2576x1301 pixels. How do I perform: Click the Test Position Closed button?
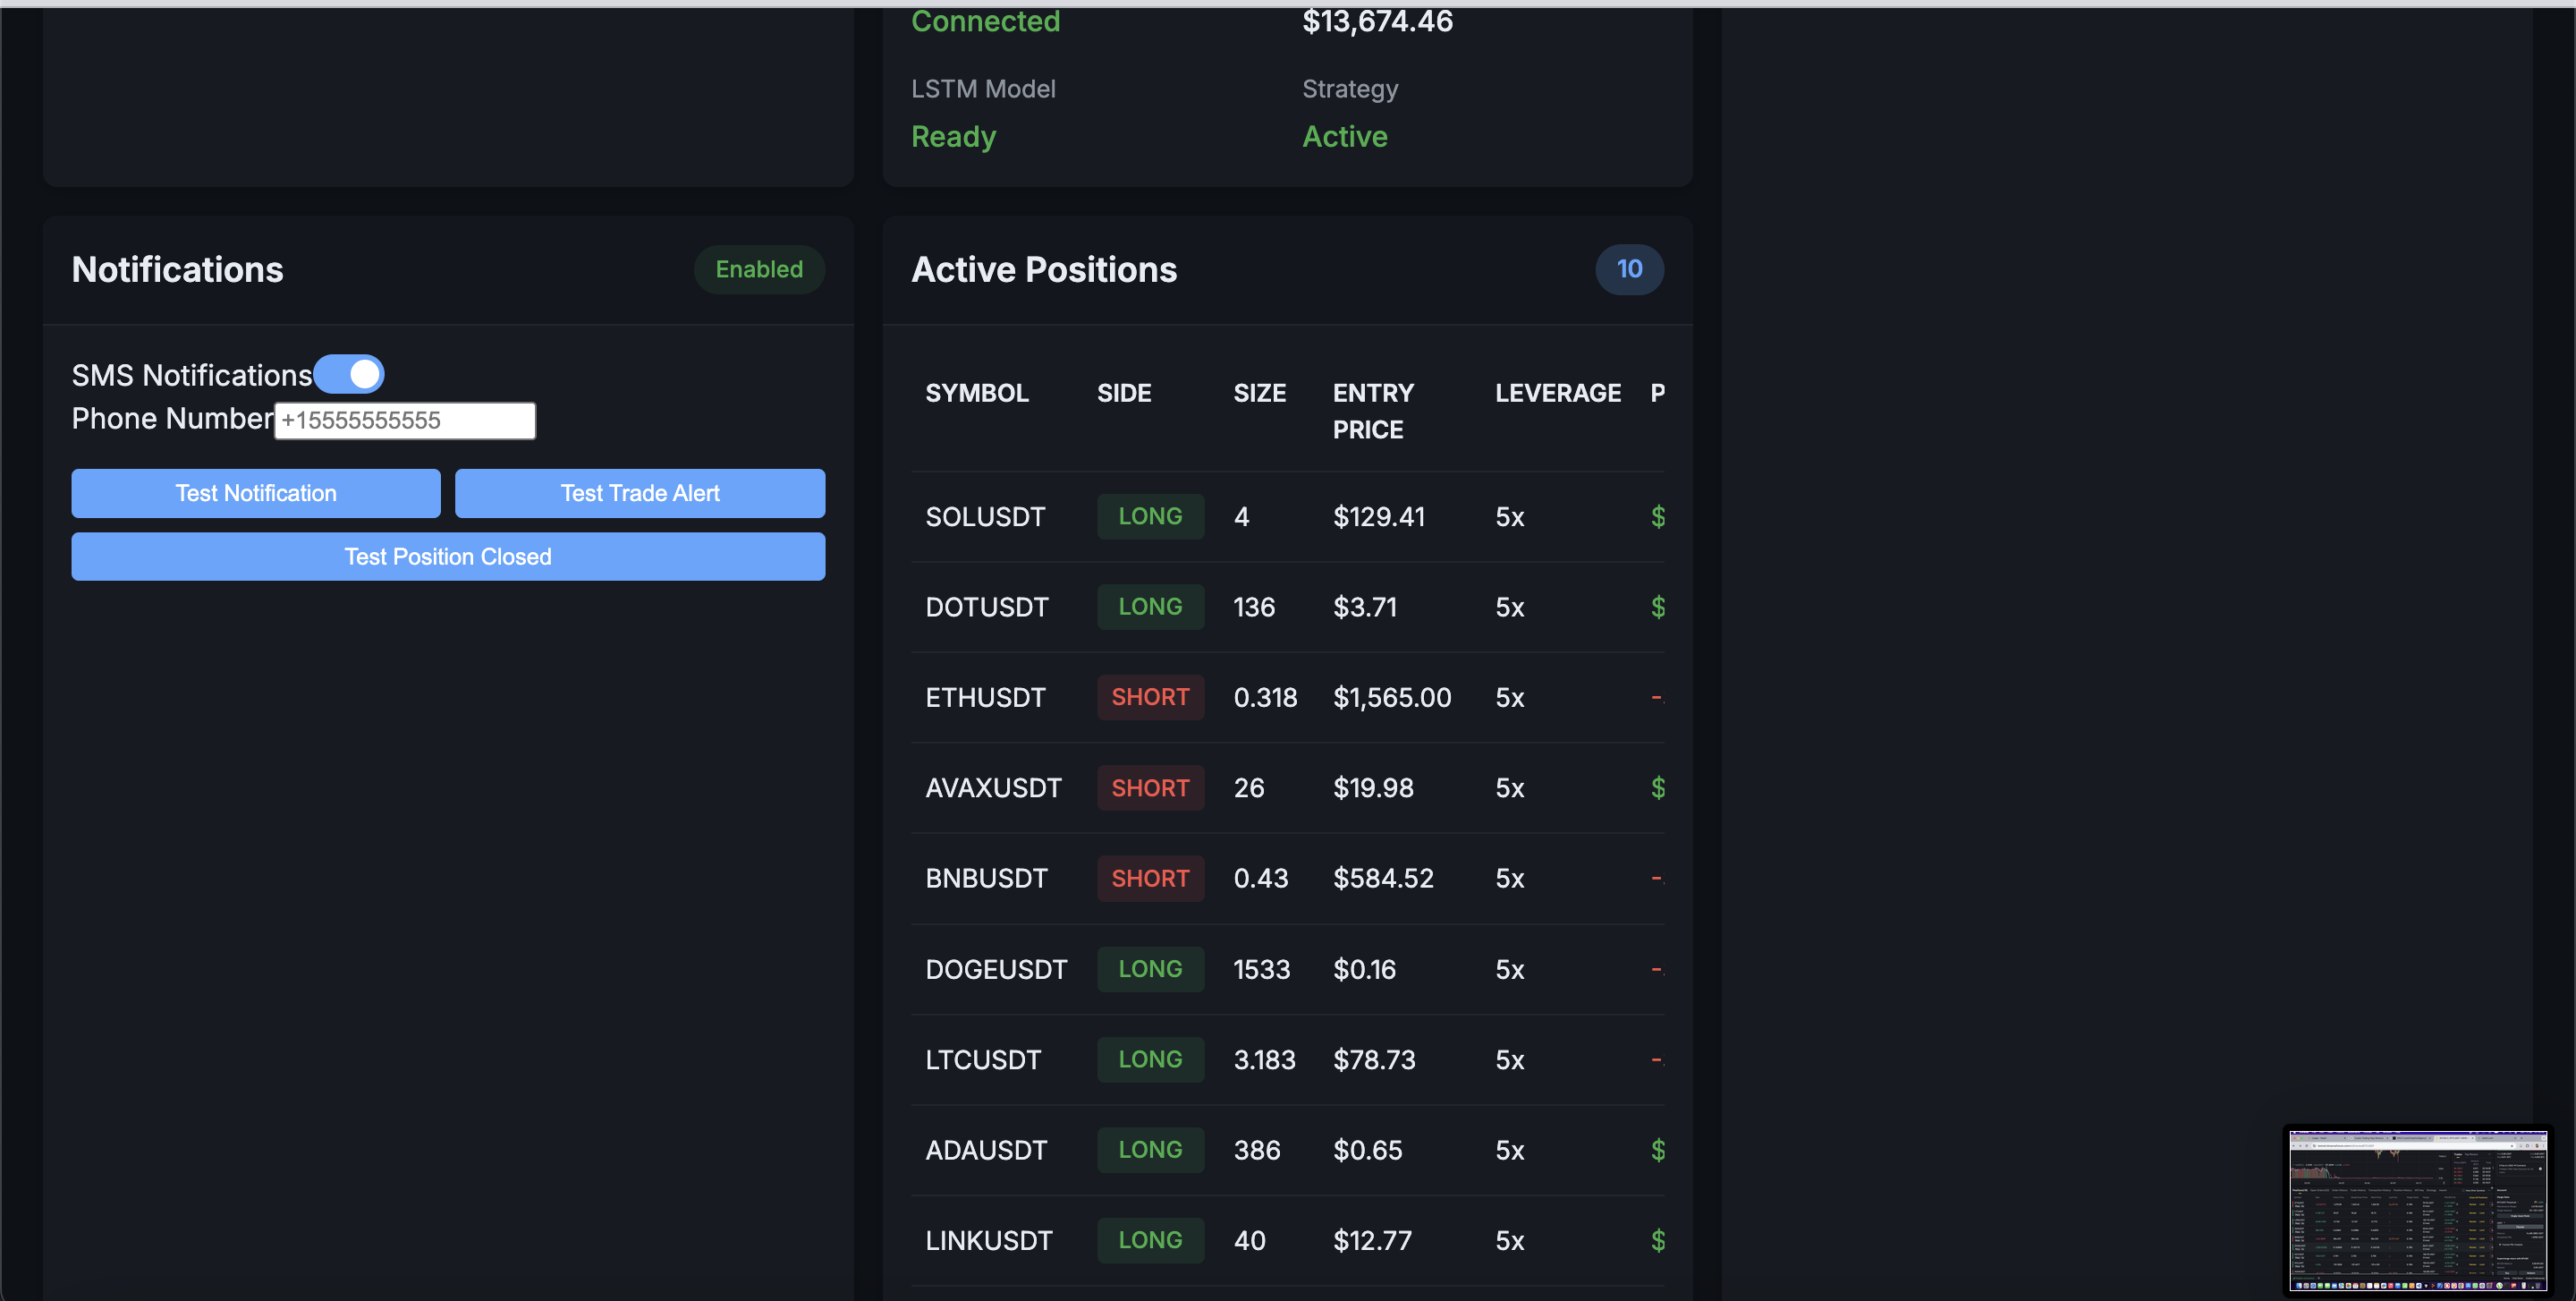tap(448, 556)
